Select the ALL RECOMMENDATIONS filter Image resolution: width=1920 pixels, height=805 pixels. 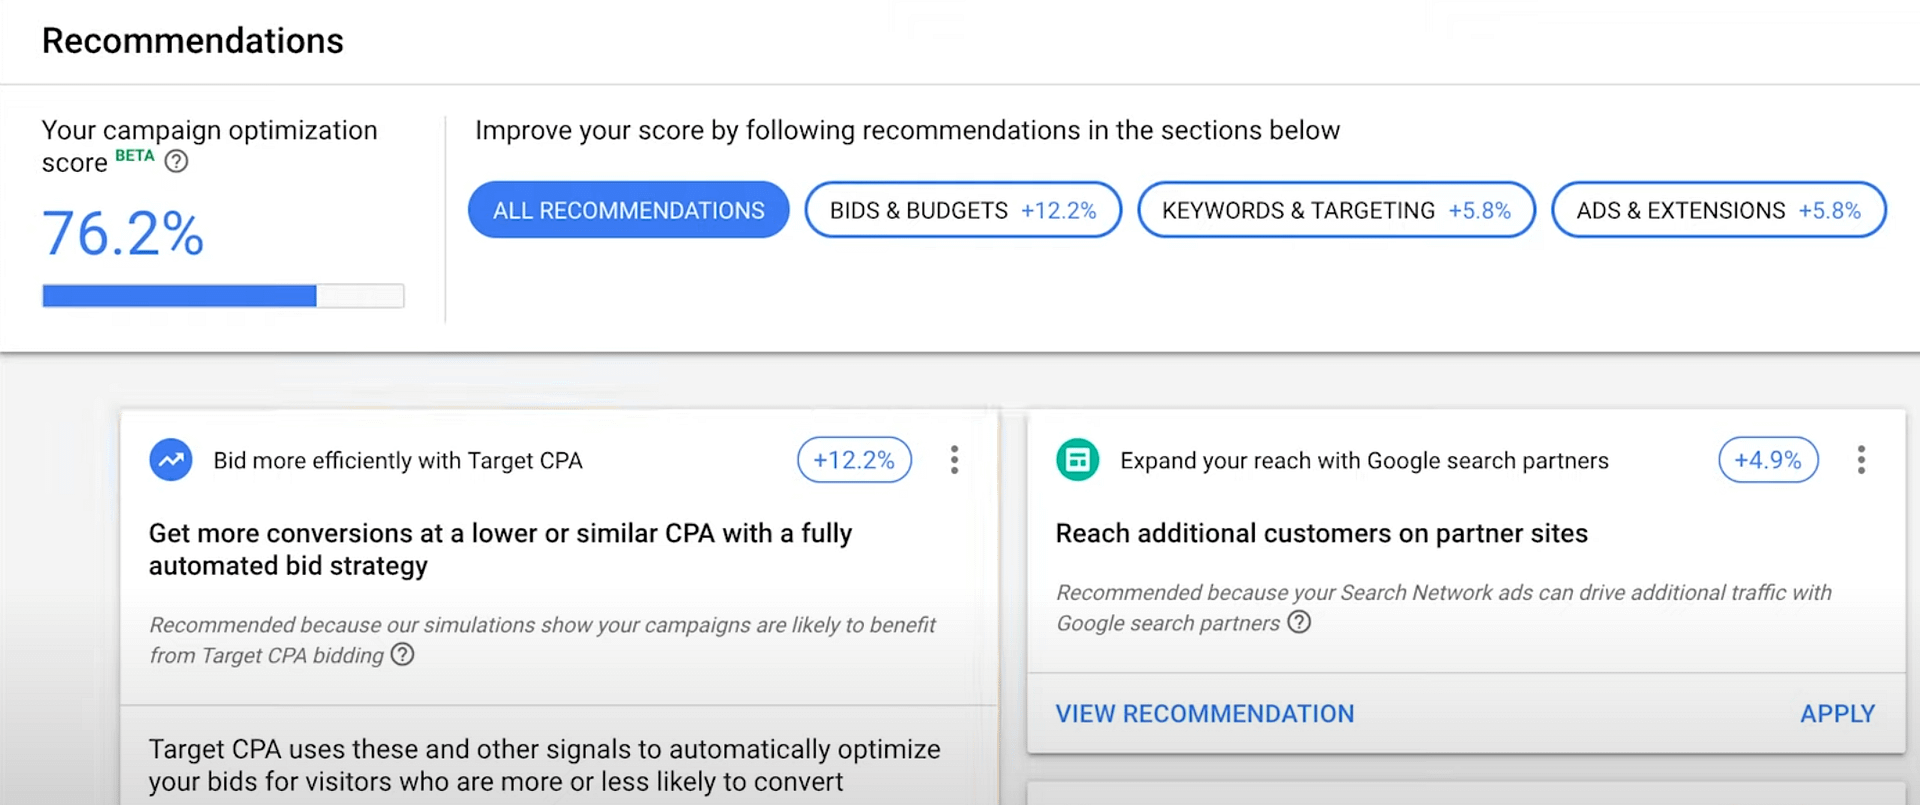coord(628,210)
